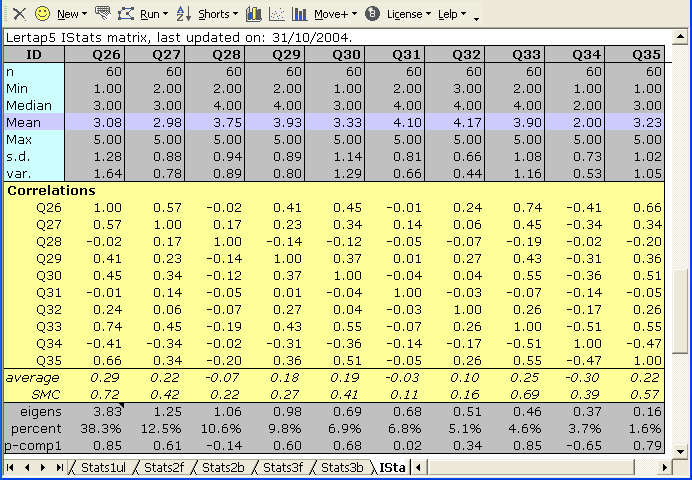Click the A-Z sort icon
The height and width of the screenshot is (480, 692).
[184, 14]
